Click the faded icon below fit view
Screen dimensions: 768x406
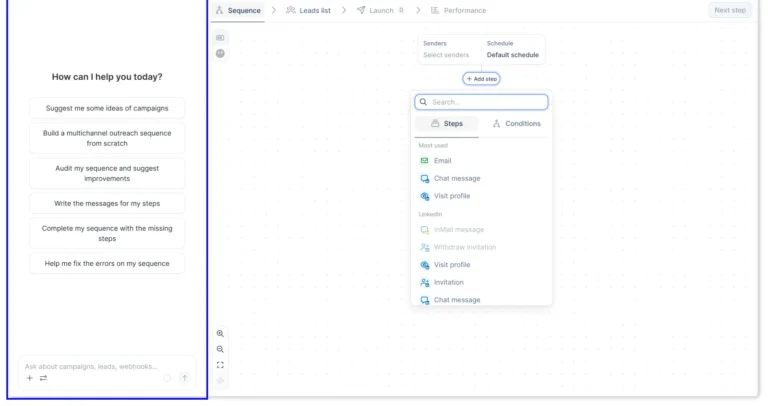pyautogui.click(x=220, y=381)
